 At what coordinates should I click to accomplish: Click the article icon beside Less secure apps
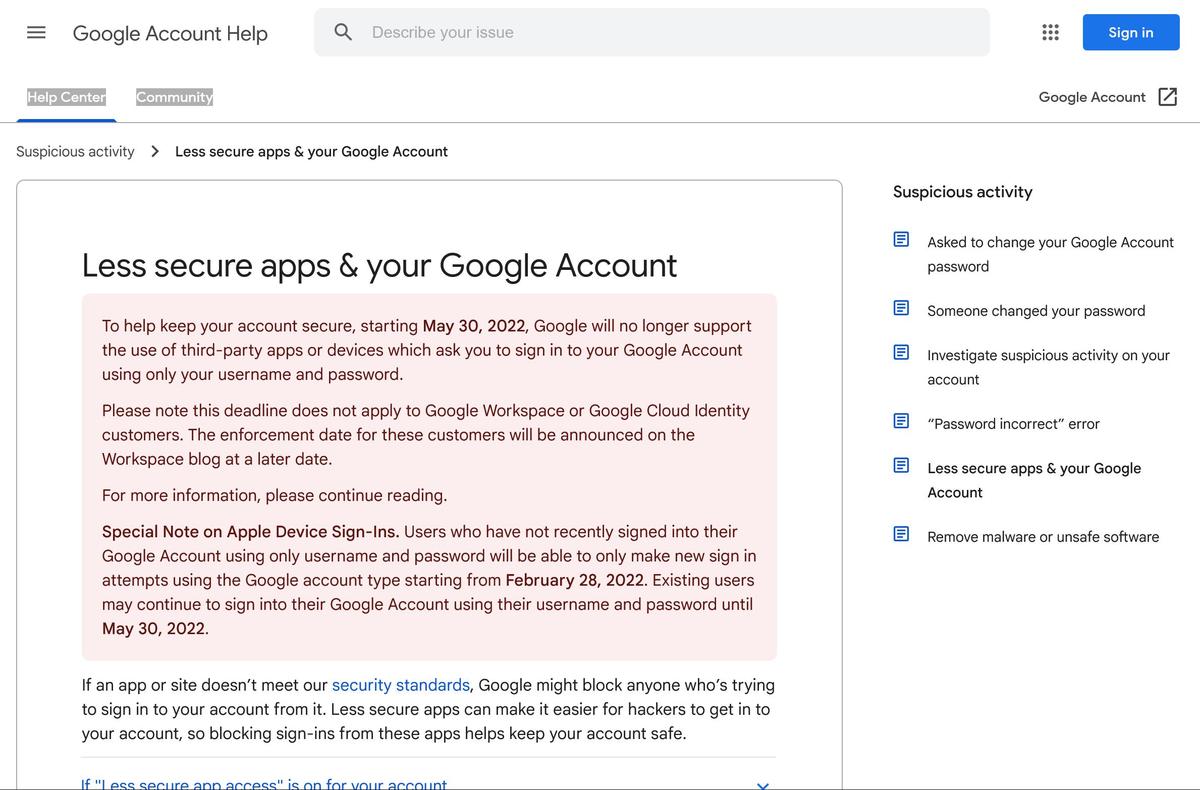coord(901,466)
